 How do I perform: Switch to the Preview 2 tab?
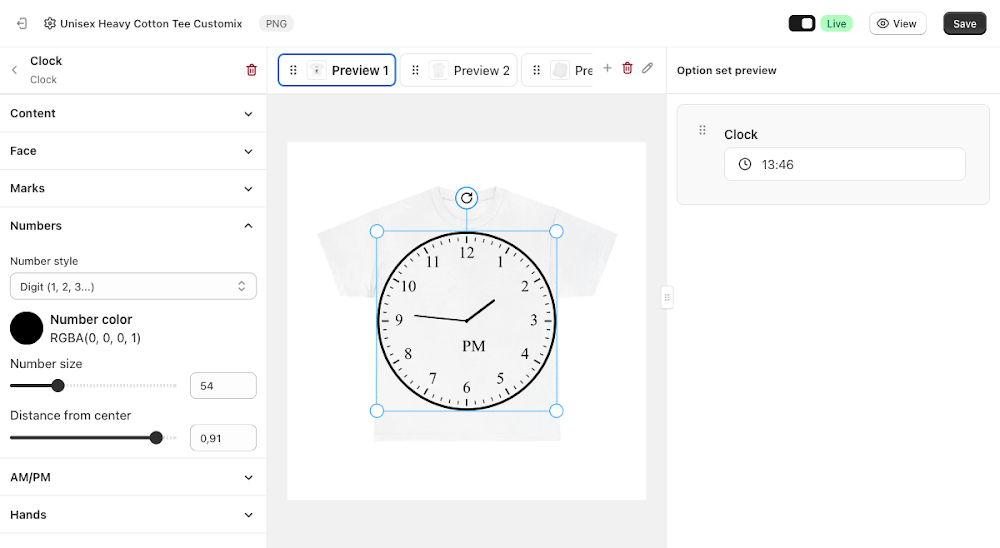click(459, 70)
